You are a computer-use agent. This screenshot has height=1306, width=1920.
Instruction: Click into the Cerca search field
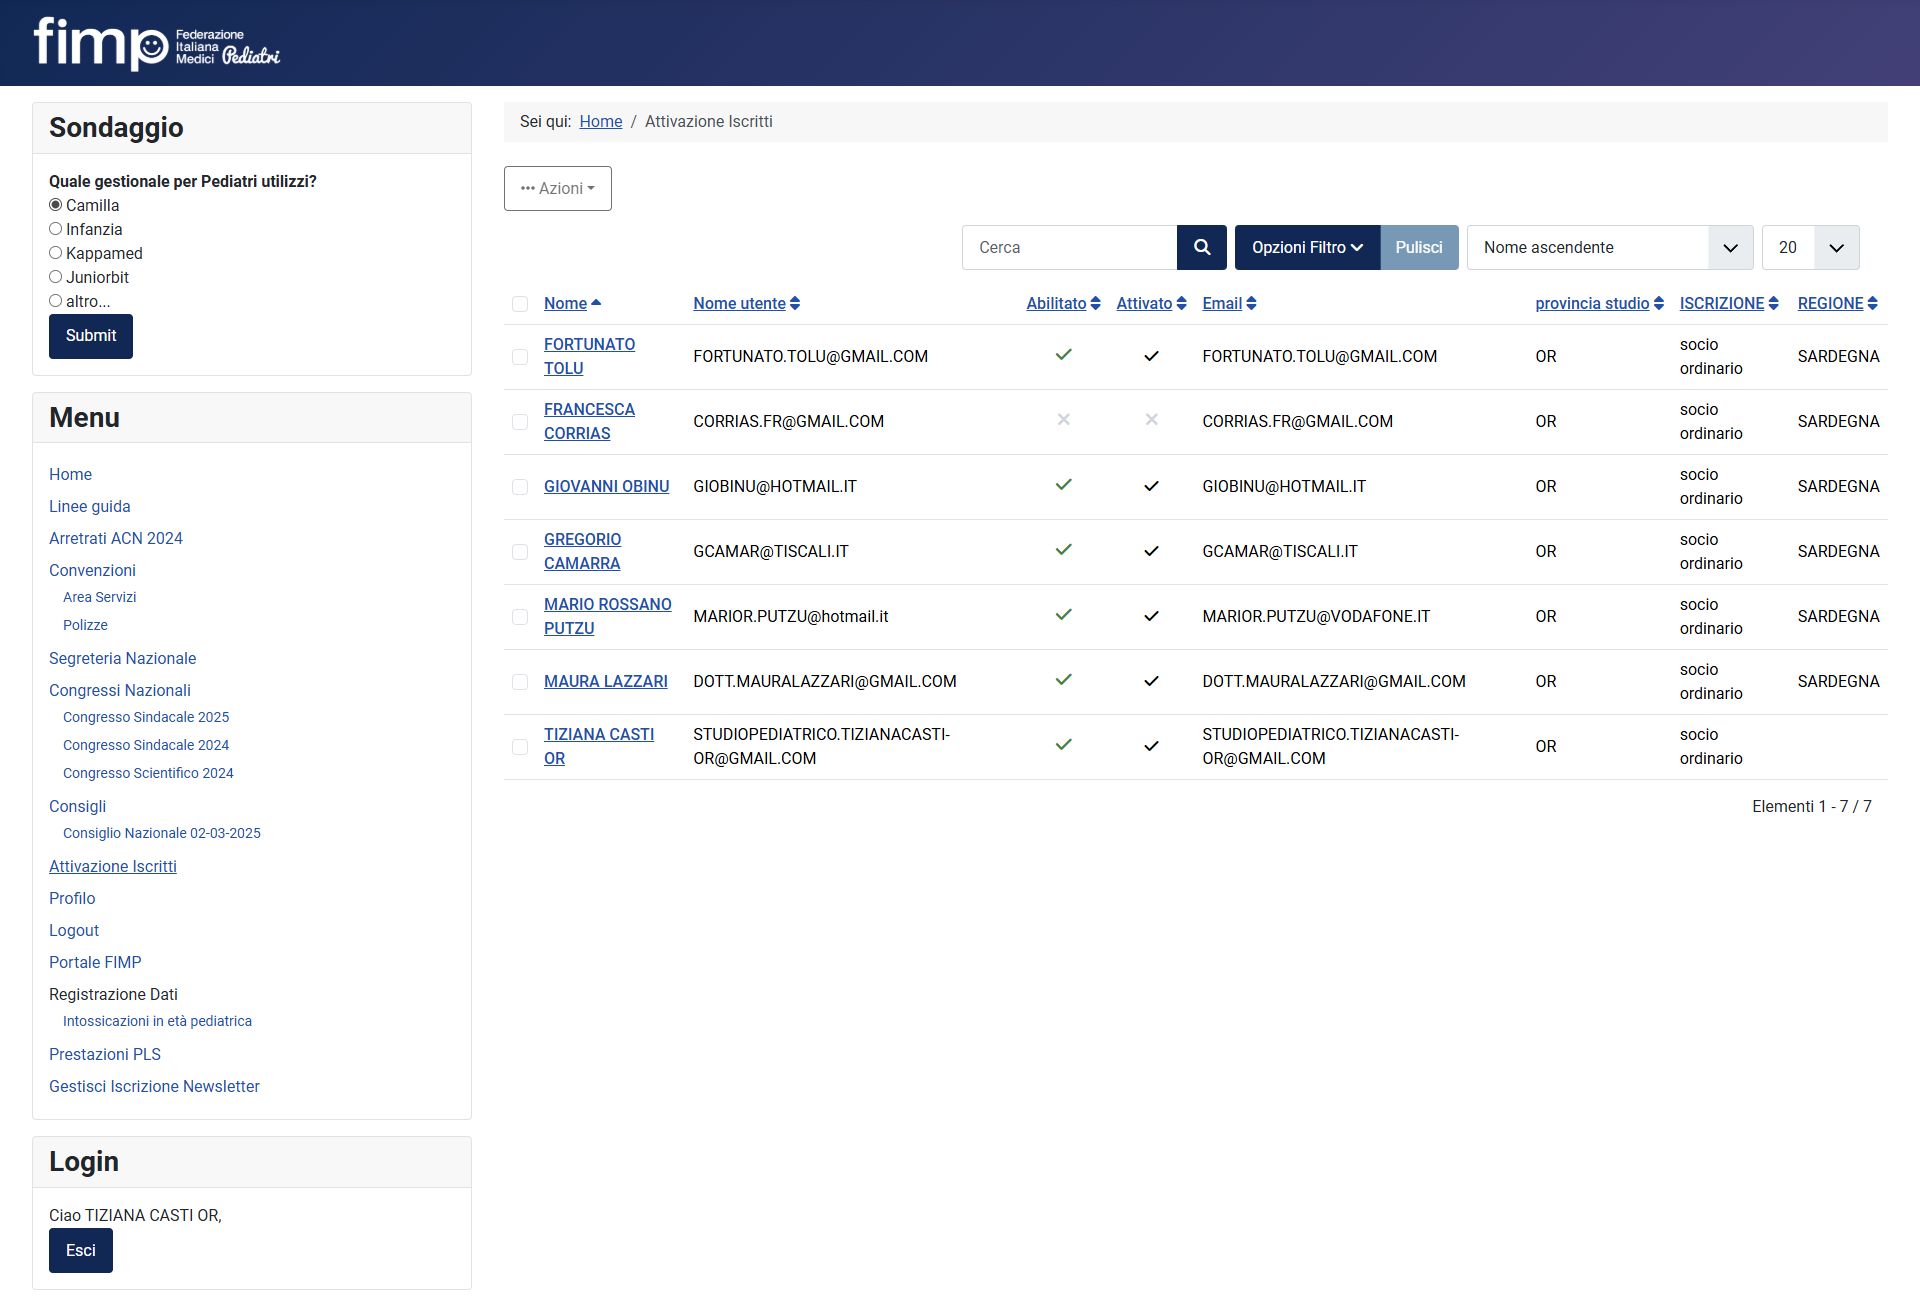(1069, 247)
